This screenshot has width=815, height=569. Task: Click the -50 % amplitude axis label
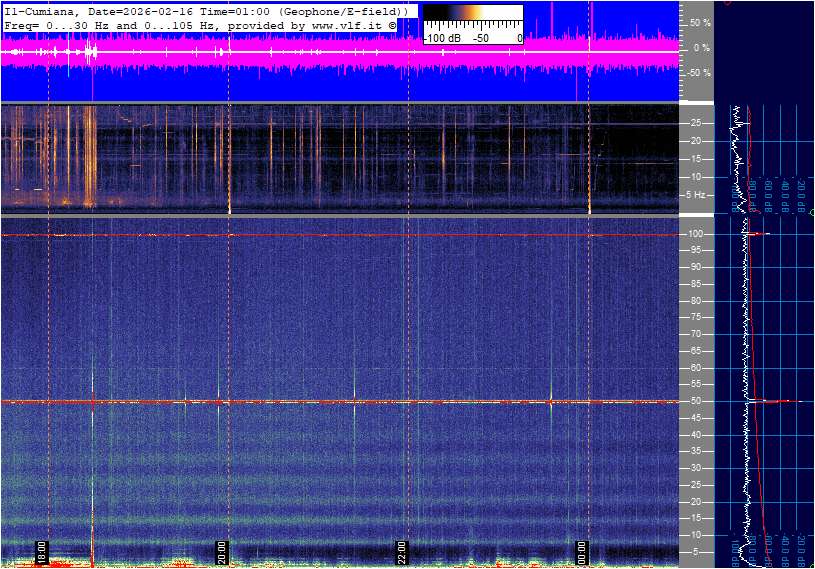click(700, 73)
